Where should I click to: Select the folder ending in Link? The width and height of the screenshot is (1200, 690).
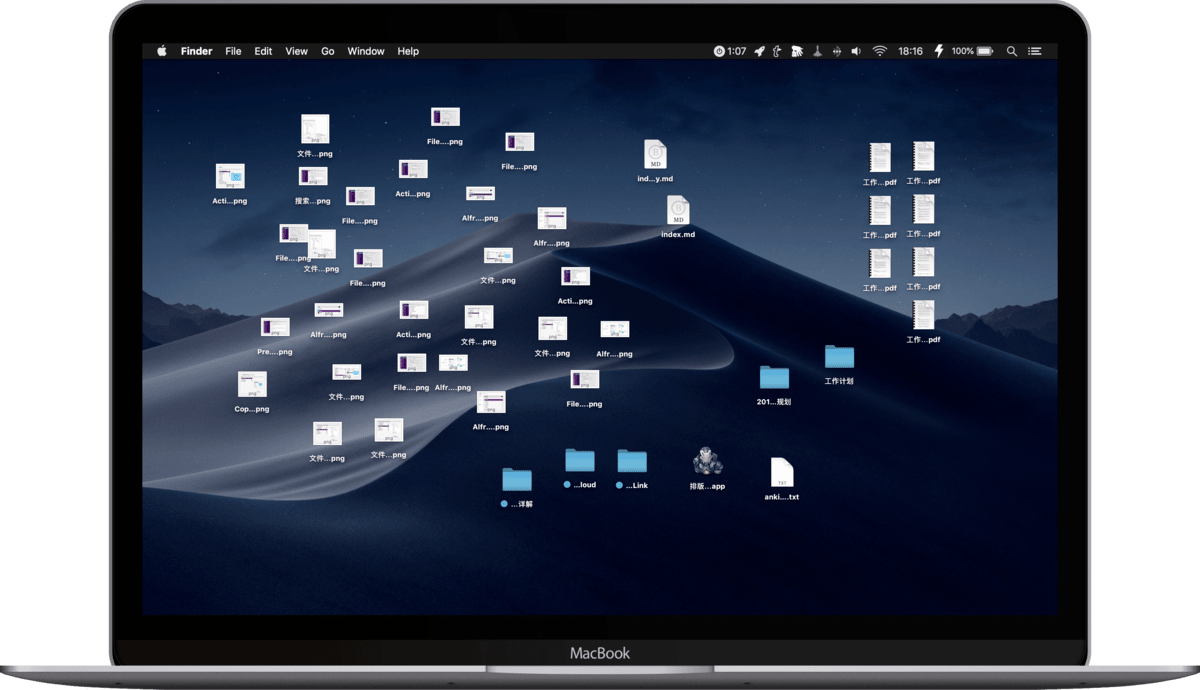(x=632, y=461)
